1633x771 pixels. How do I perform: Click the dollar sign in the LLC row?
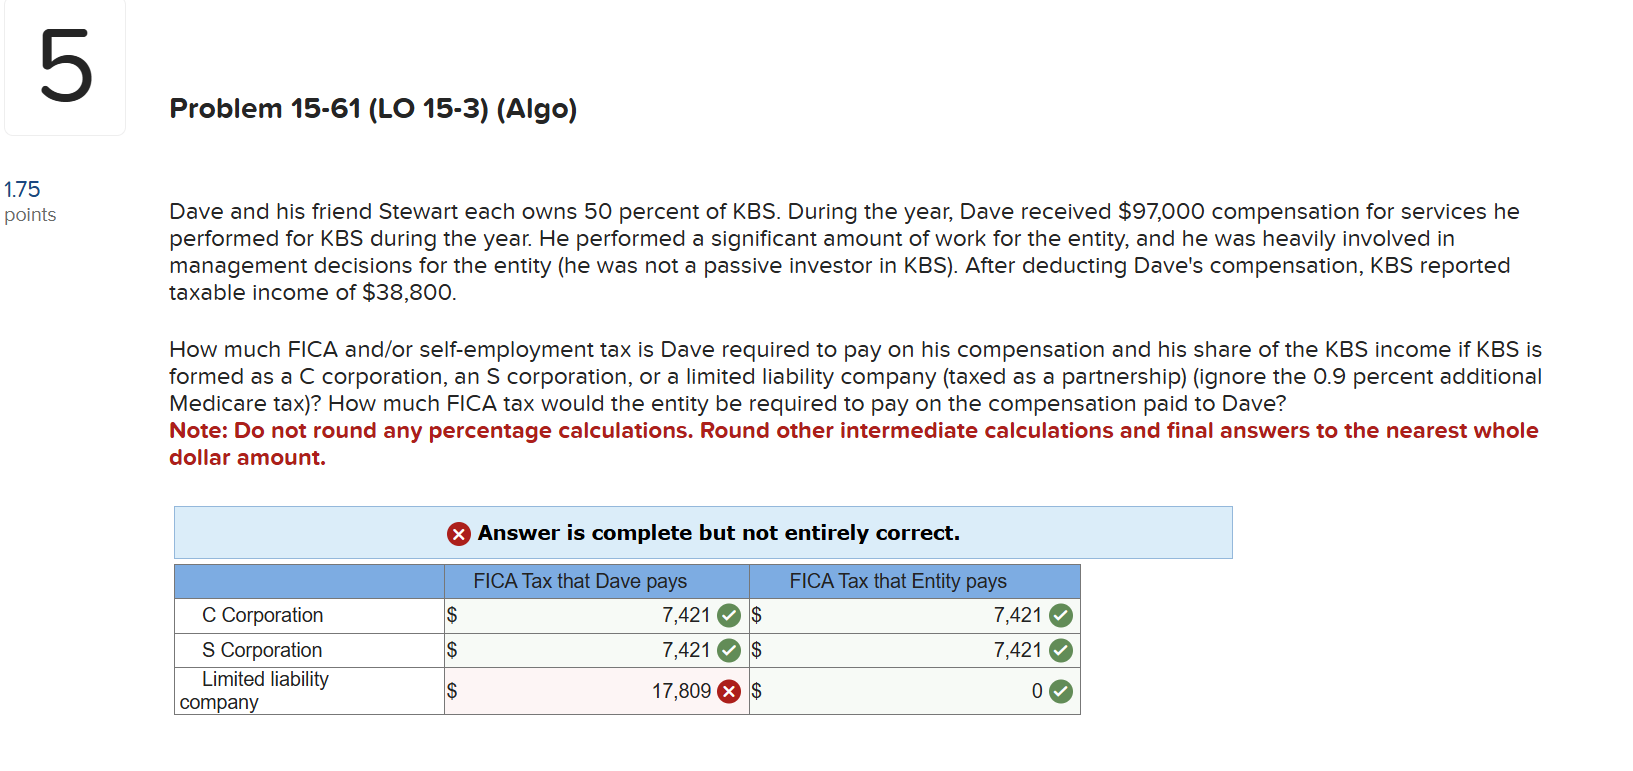click(x=452, y=690)
